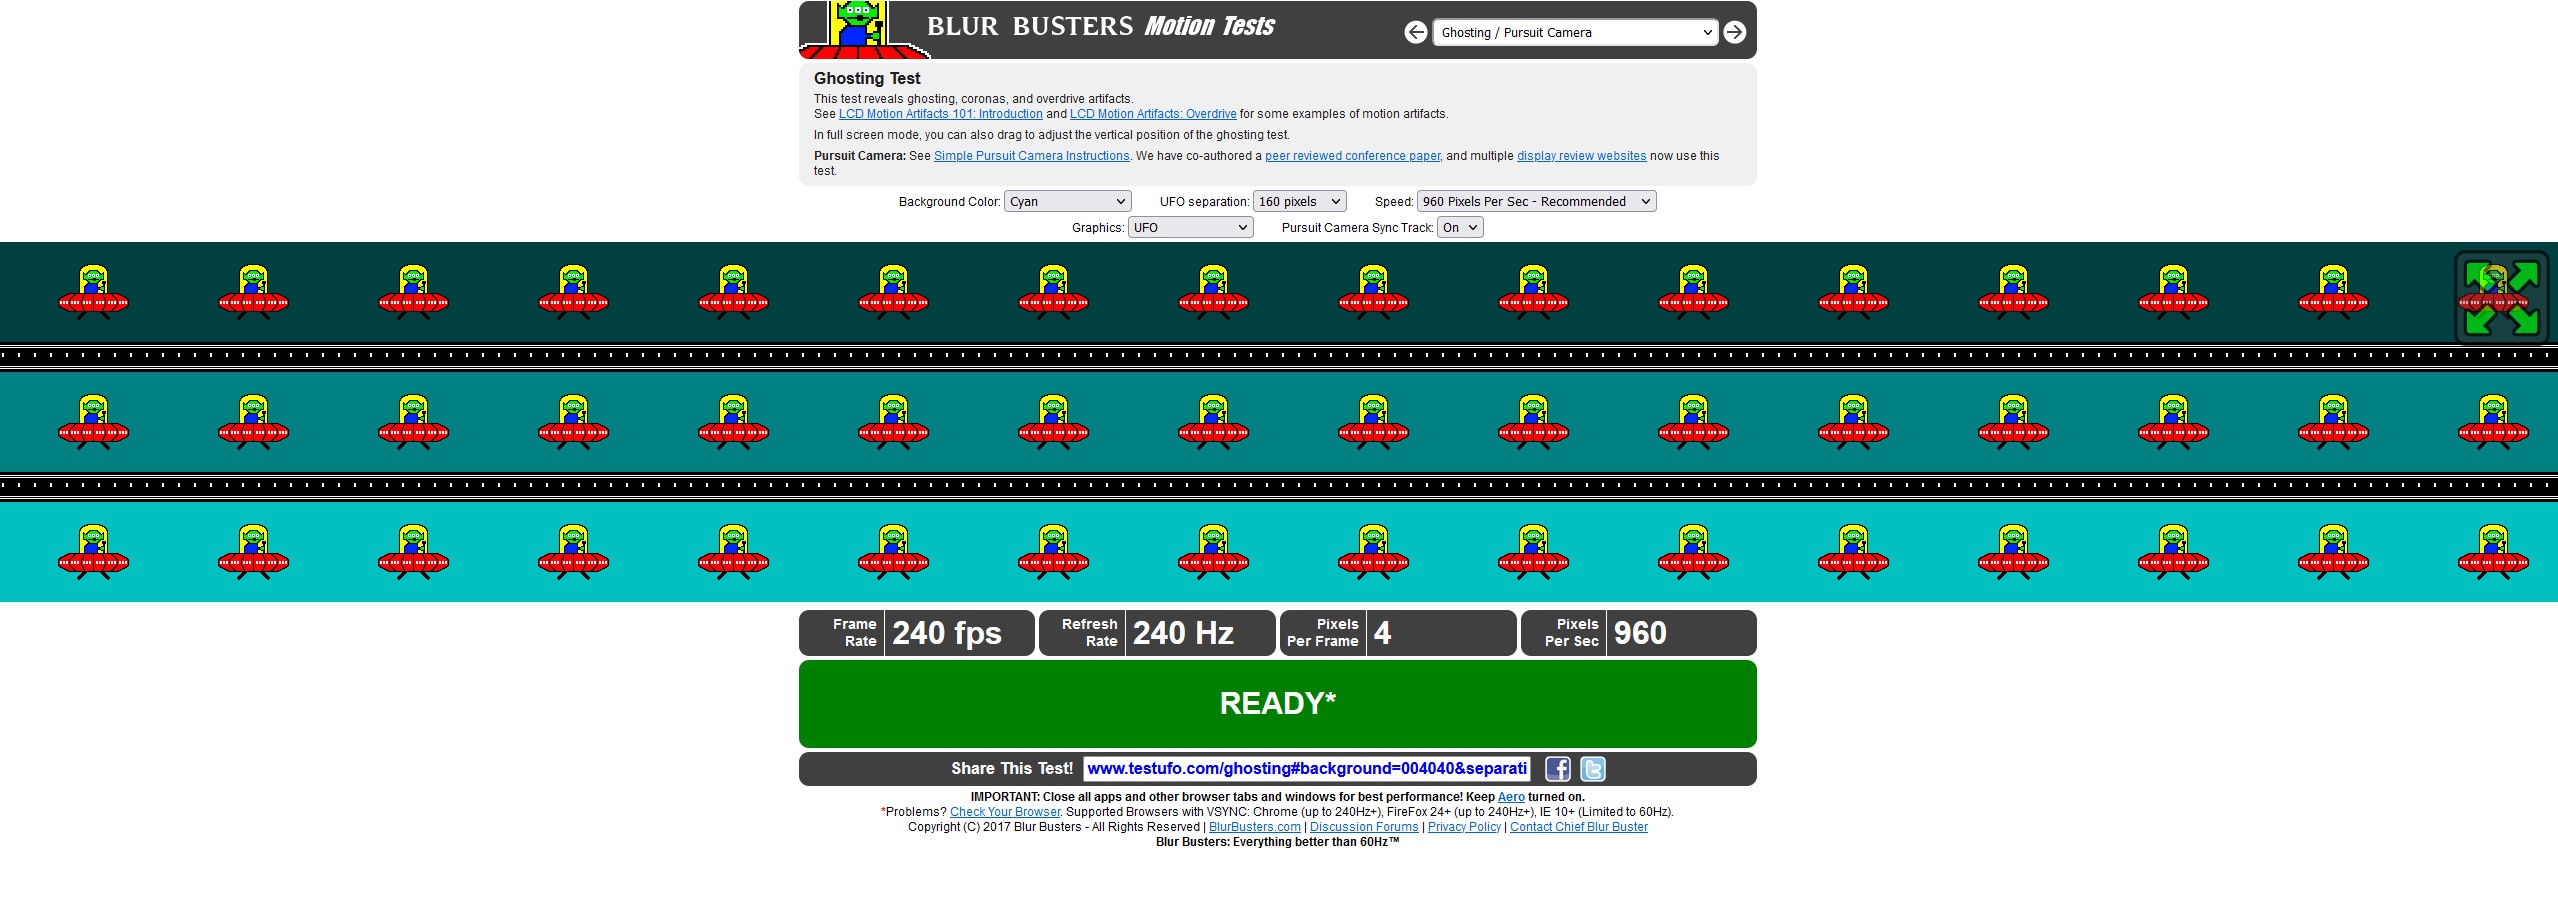The width and height of the screenshot is (2558, 907).
Task: Click the share URL text field
Action: [1306, 769]
